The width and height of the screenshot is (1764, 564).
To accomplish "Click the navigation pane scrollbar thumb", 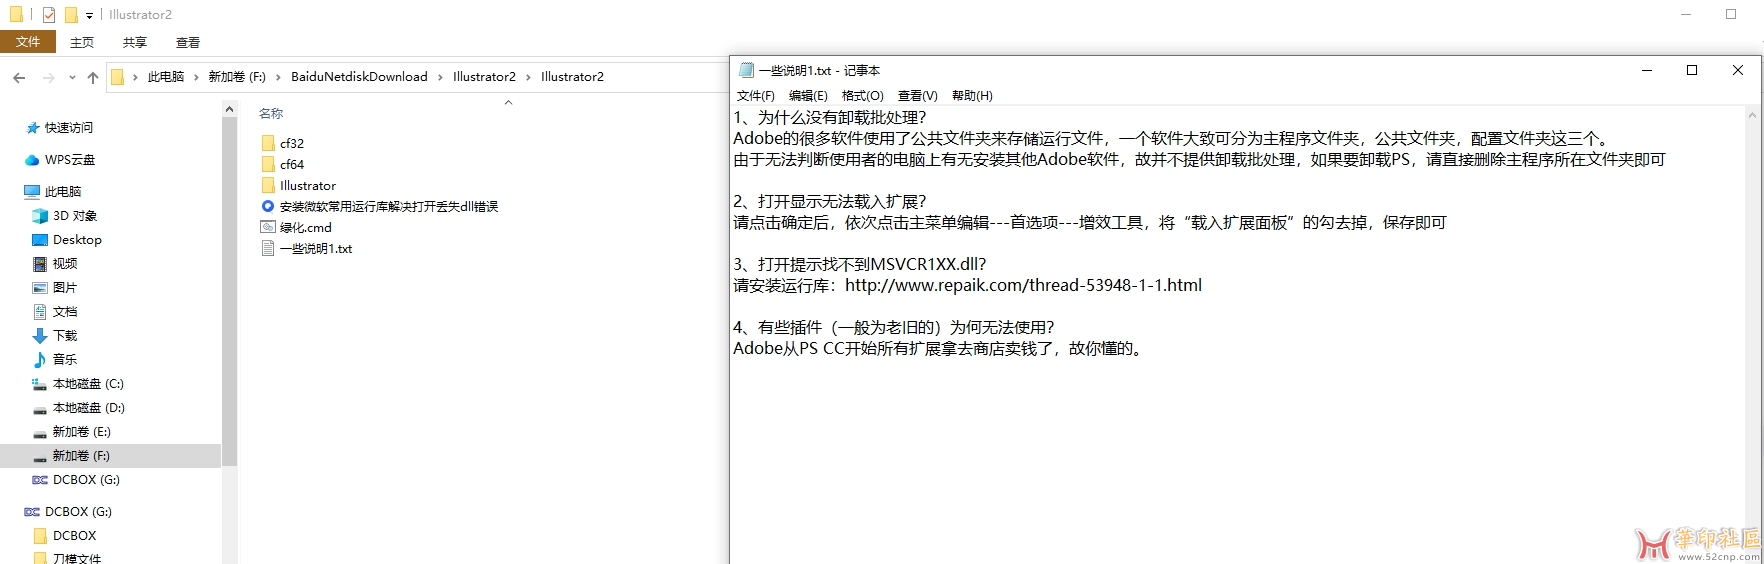I will coord(229,292).
